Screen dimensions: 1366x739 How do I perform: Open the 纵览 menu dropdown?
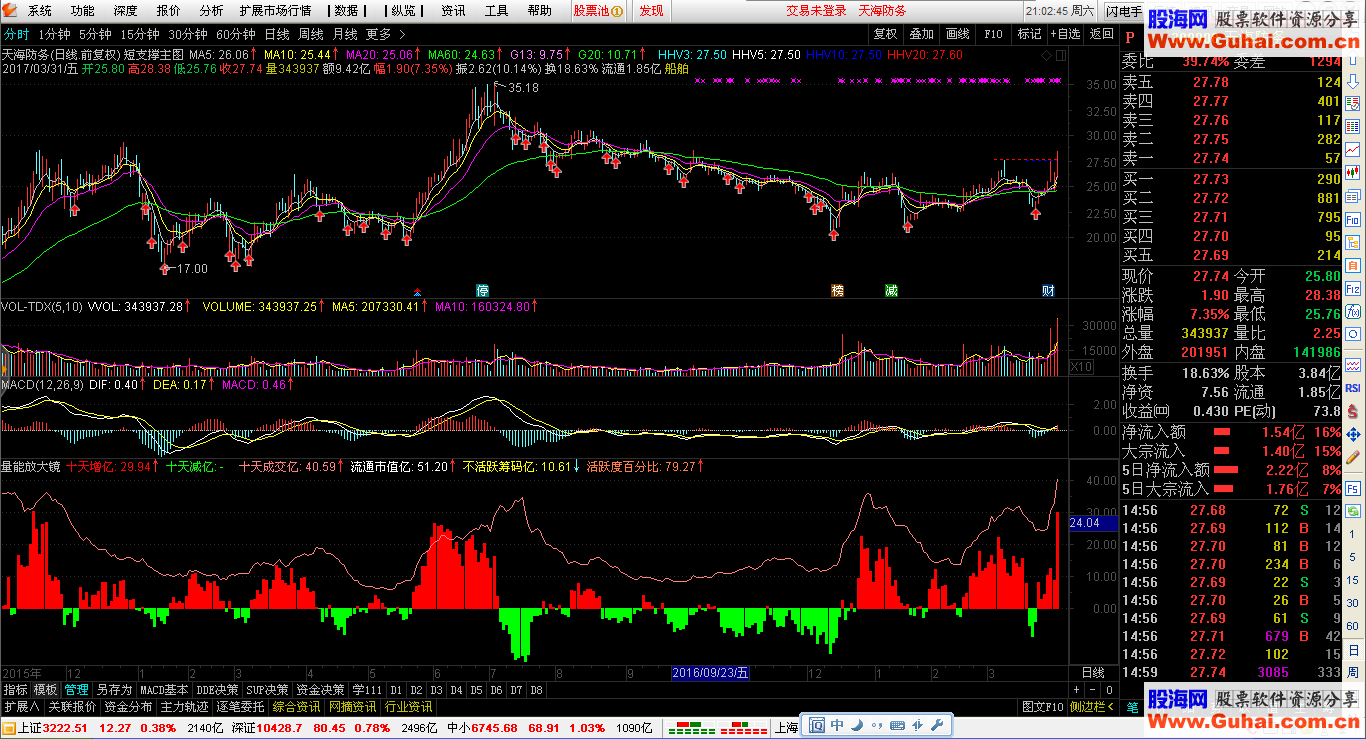(x=405, y=11)
